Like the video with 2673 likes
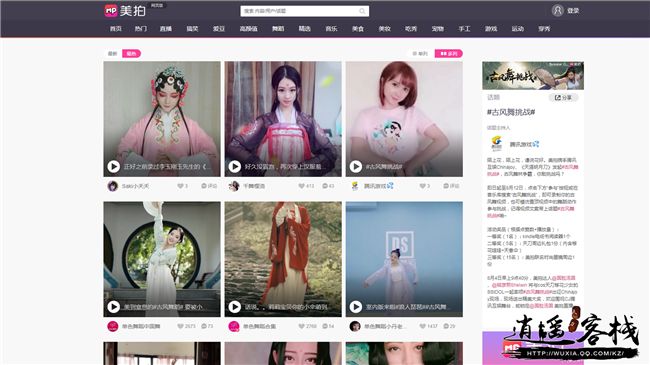Screen dimensions: 650x365 [180, 326]
